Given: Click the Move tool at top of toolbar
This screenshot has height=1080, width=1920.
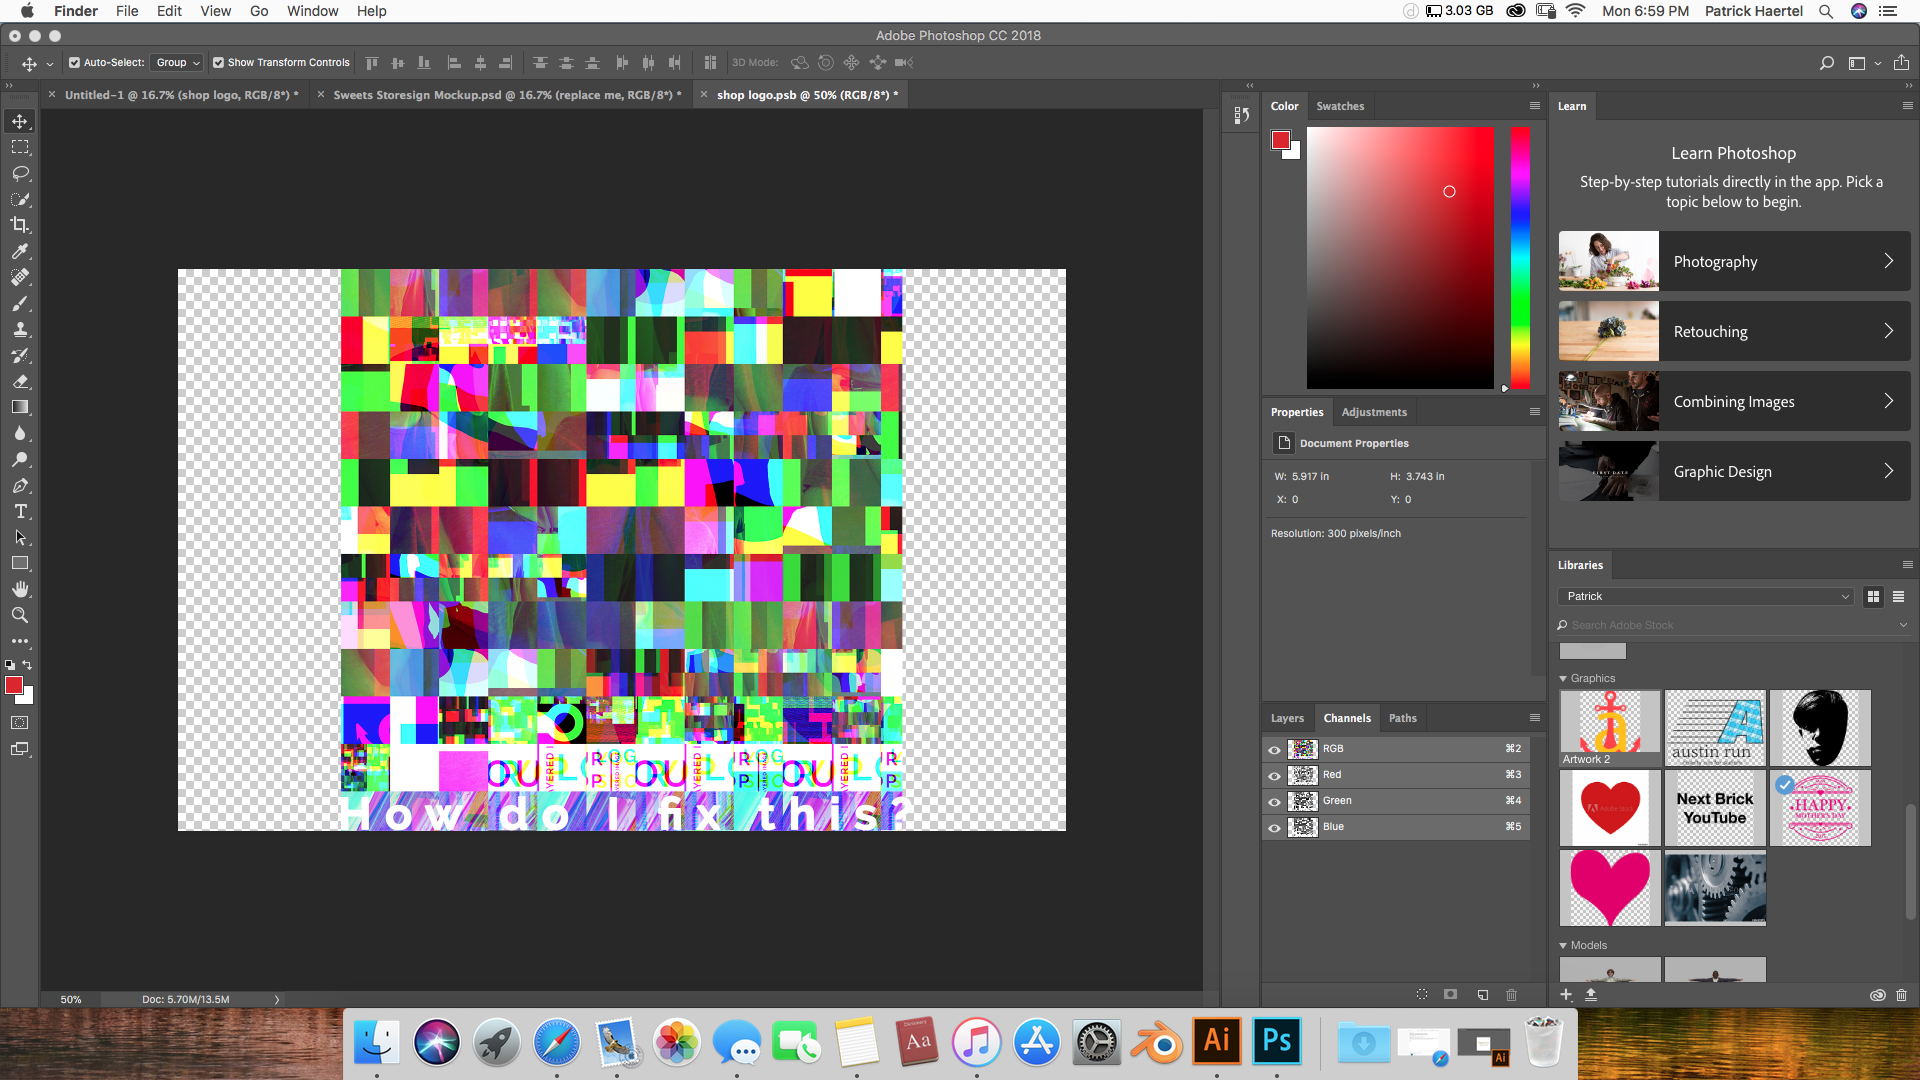Looking at the screenshot, I should point(20,120).
